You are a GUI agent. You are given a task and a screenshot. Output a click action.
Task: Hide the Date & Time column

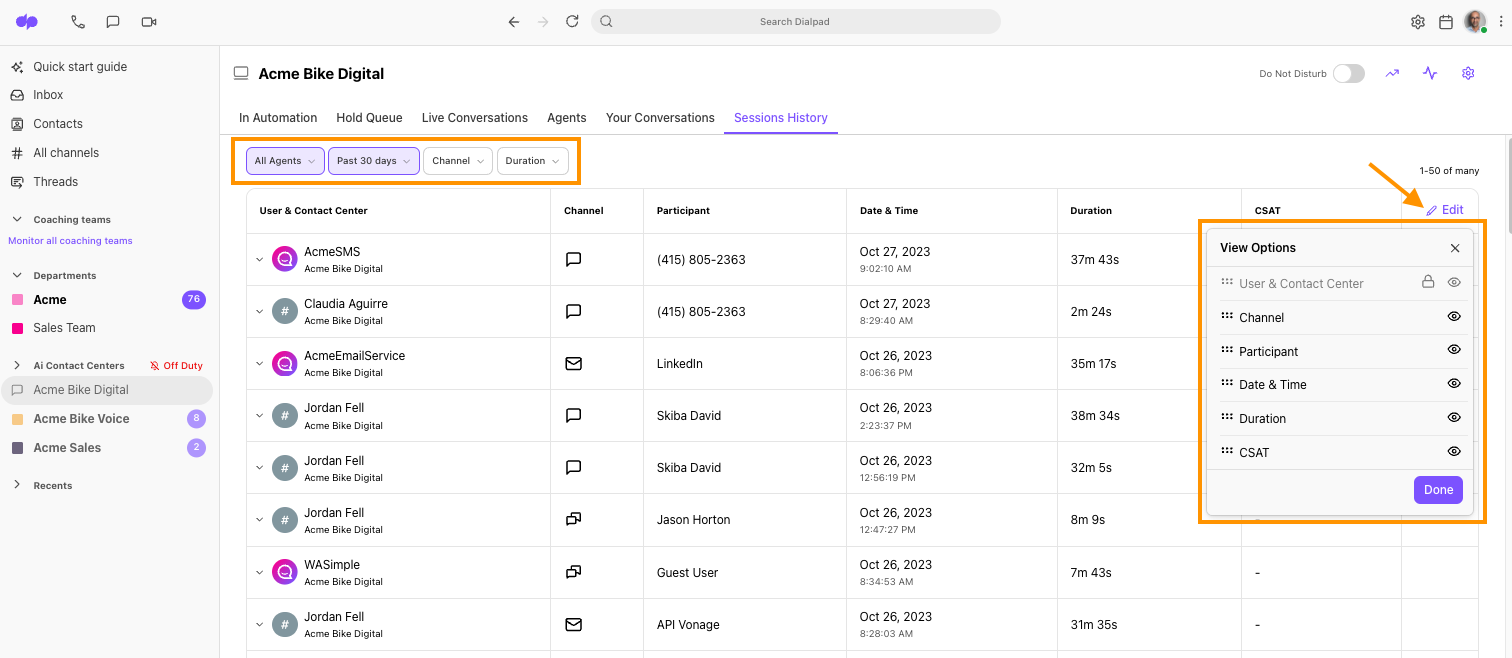tap(1454, 383)
